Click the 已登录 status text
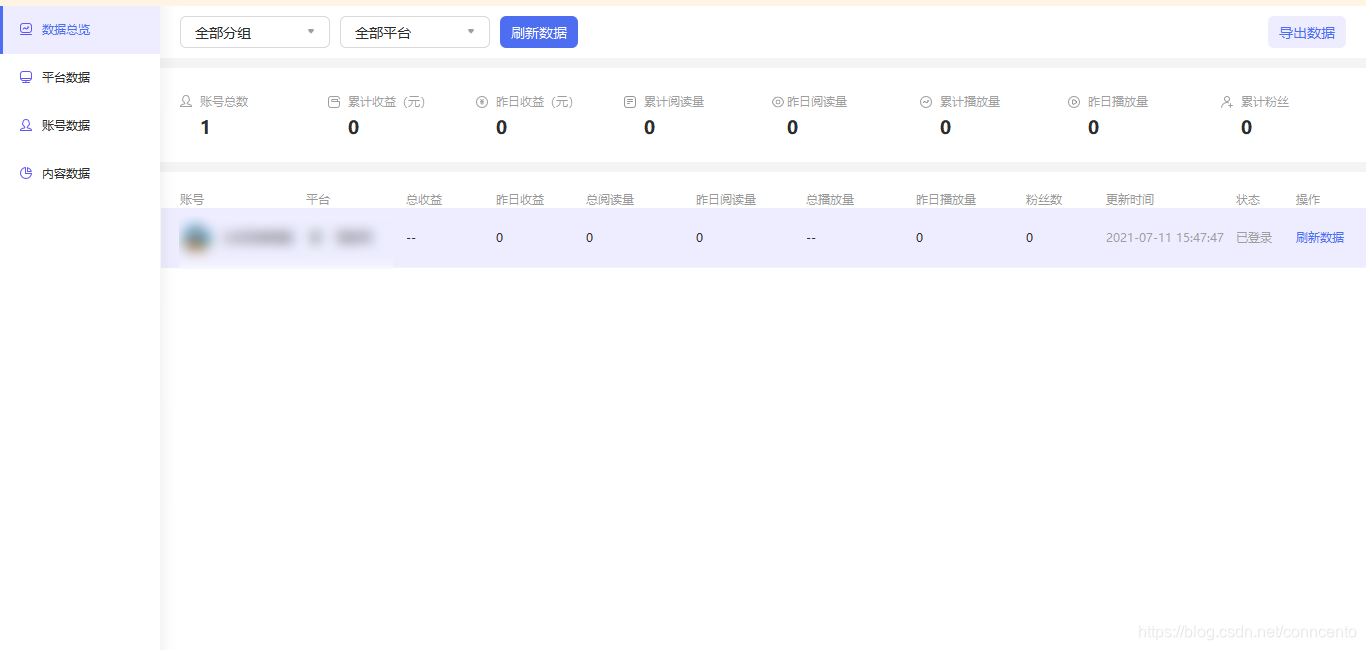 1254,238
